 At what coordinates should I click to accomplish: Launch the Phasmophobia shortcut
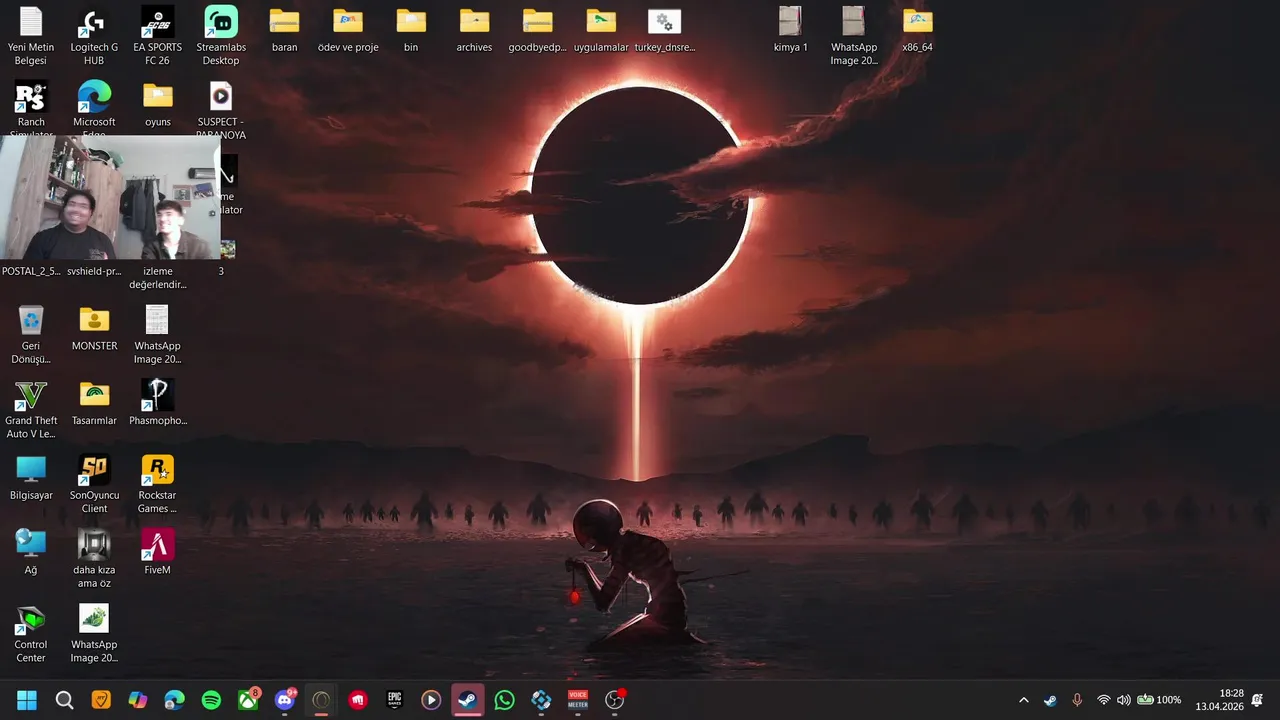point(157,404)
